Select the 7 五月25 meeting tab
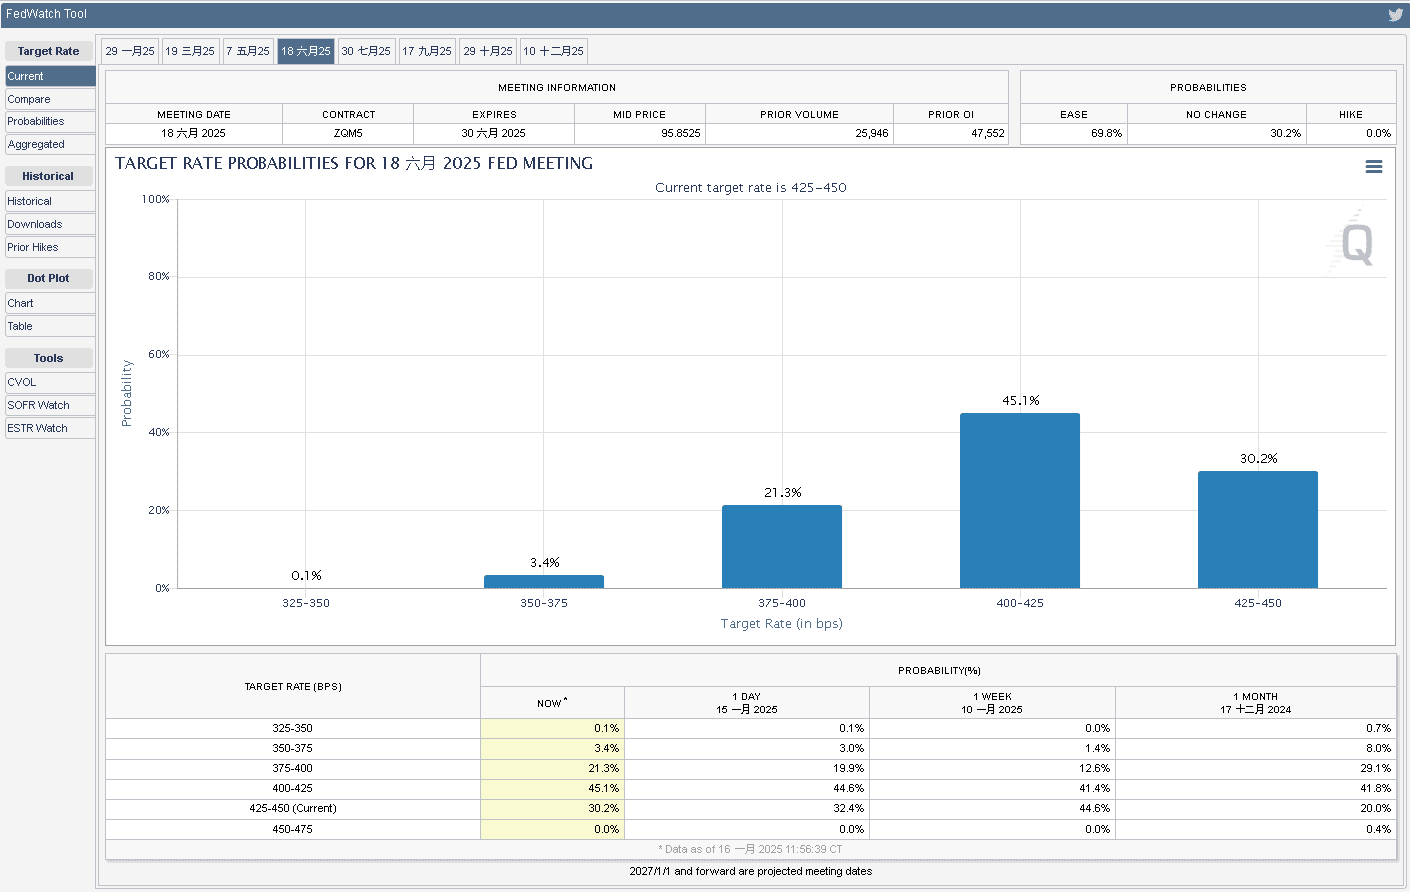The width and height of the screenshot is (1410, 892). (248, 51)
